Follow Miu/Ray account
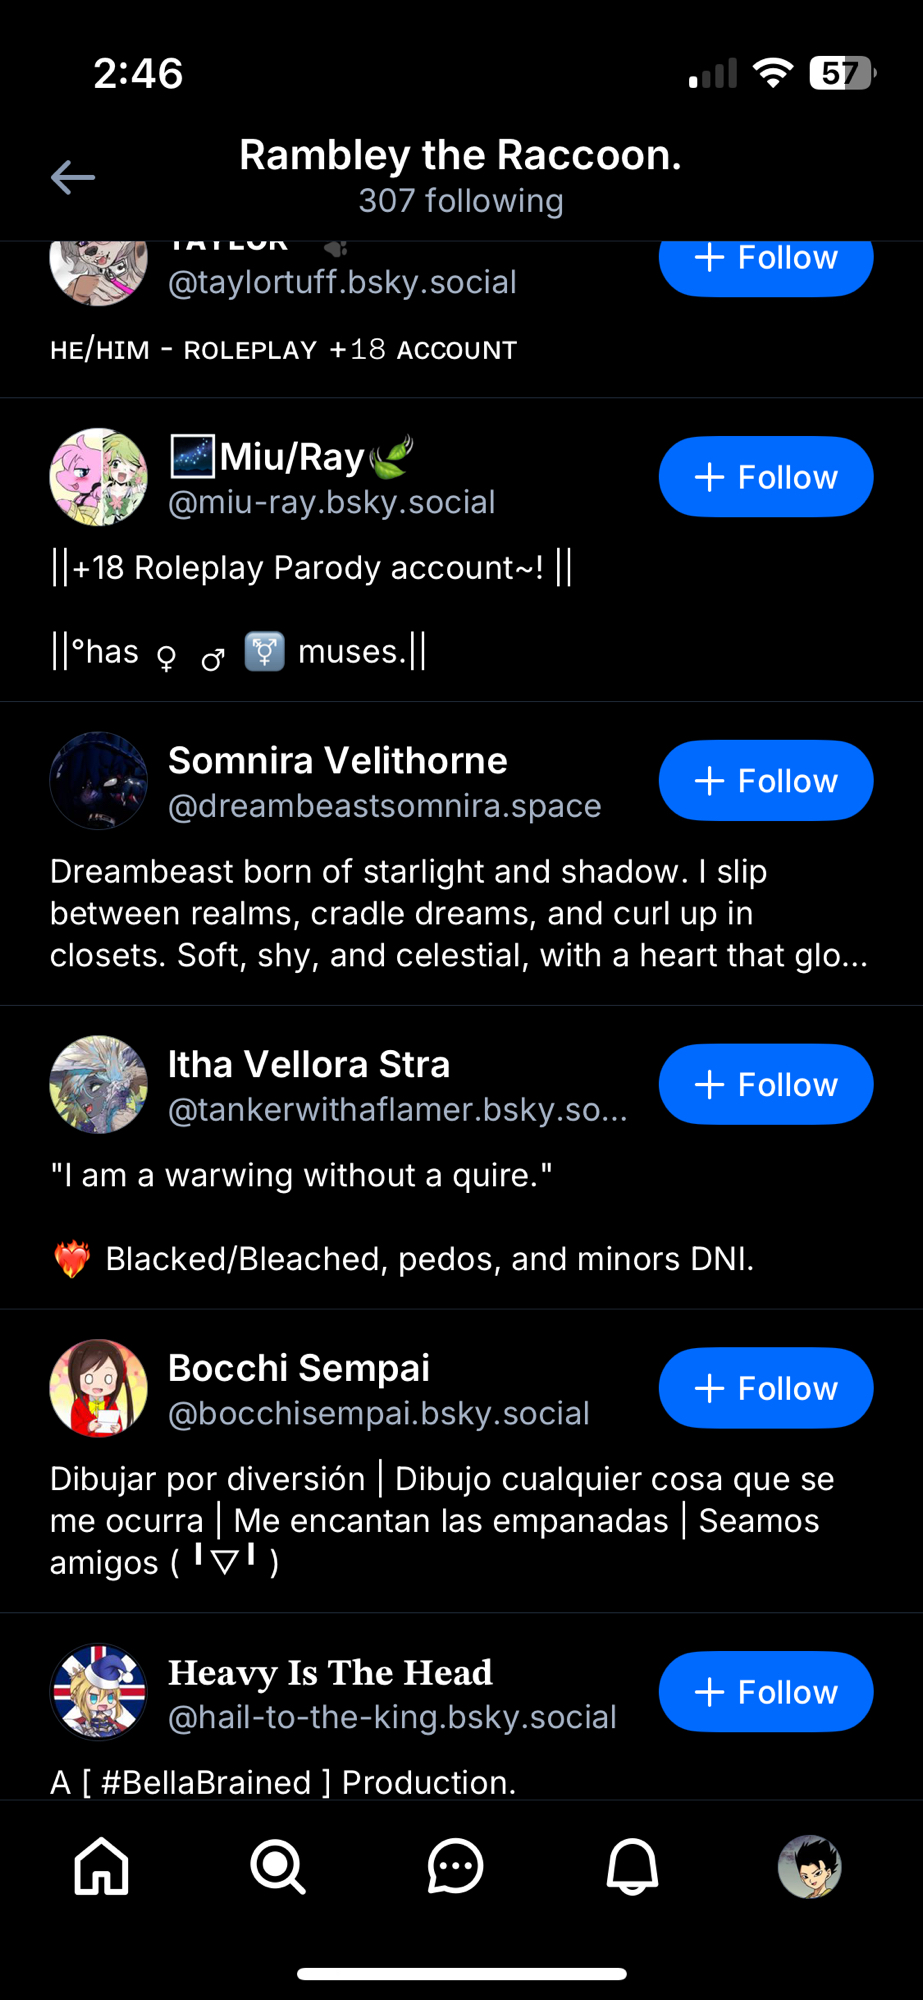 765,477
